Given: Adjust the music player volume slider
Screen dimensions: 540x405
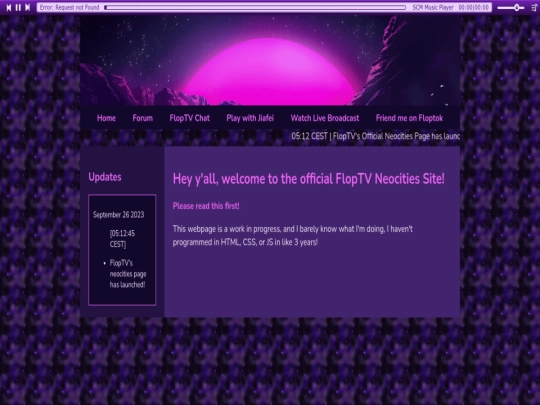Looking at the screenshot, I should 511,7.
